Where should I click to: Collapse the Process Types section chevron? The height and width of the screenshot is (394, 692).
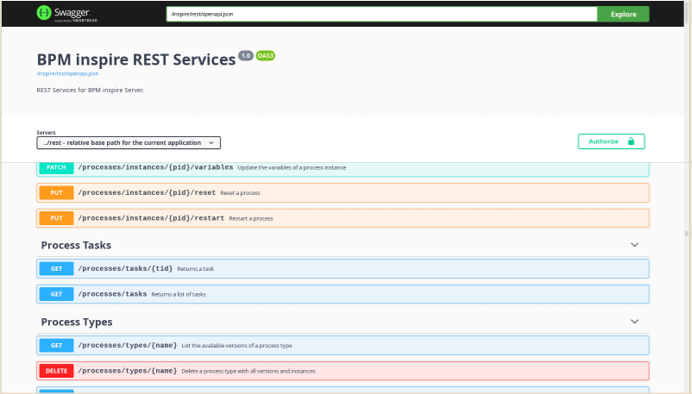[x=635, y=322]
